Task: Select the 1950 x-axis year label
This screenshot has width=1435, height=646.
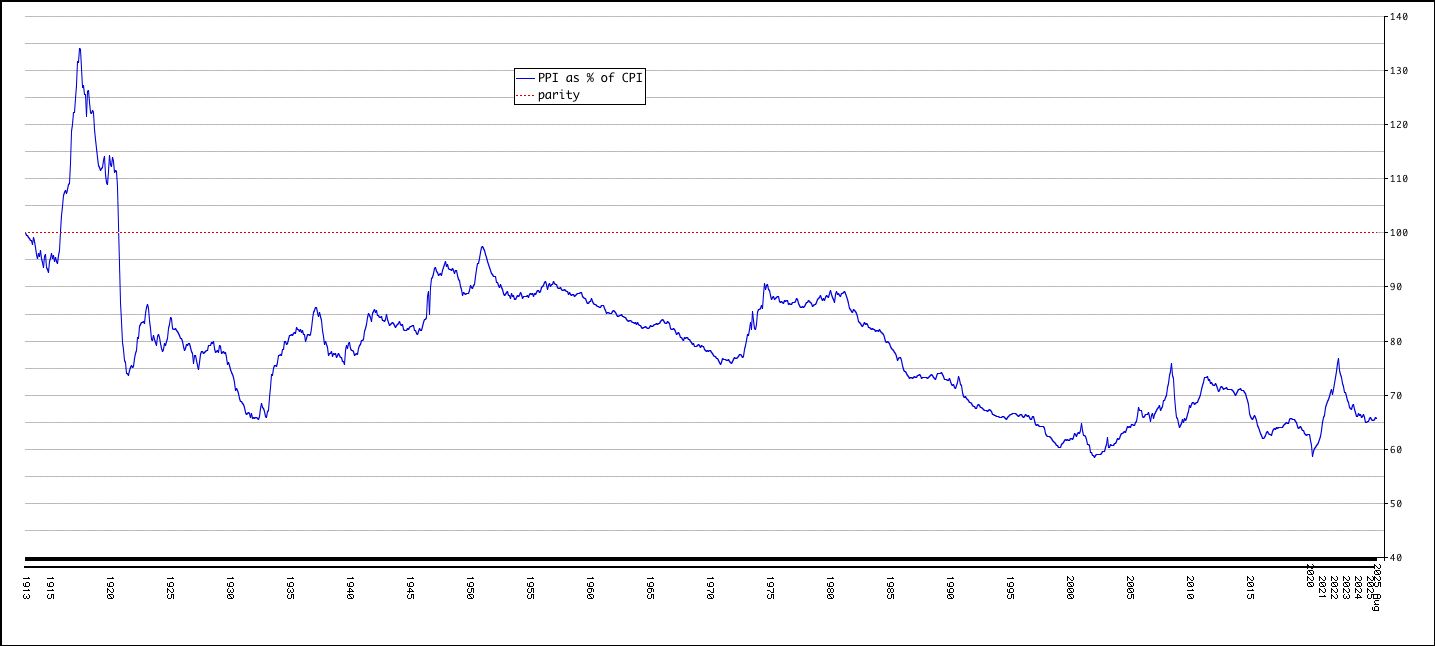Action: tap(470, 586)
